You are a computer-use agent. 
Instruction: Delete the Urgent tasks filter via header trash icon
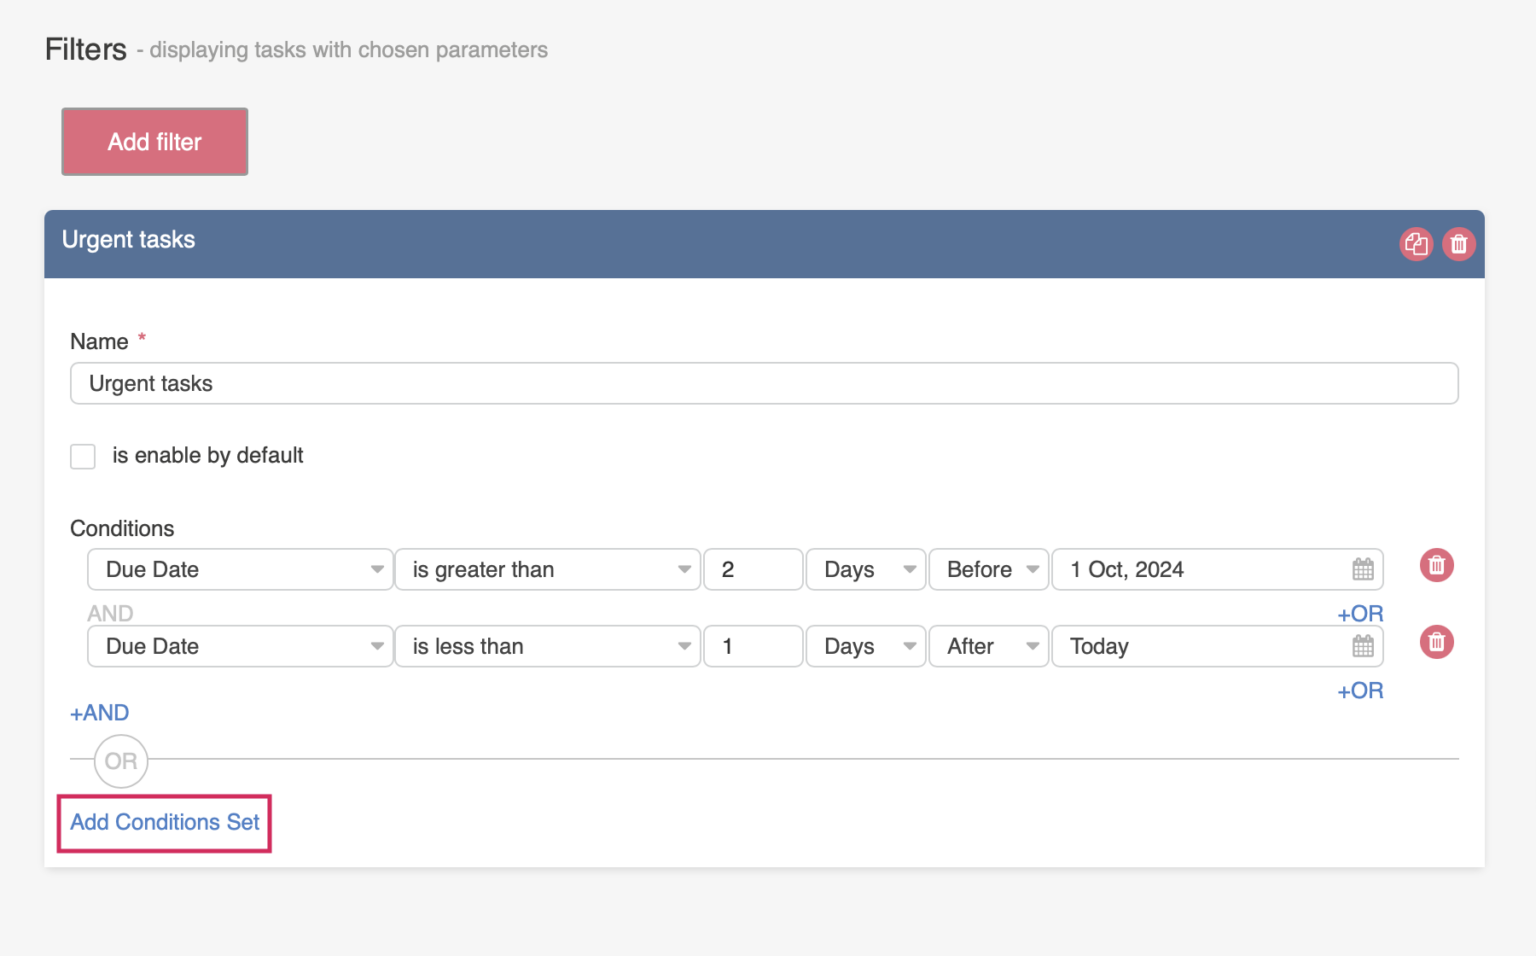point(1458,244)
